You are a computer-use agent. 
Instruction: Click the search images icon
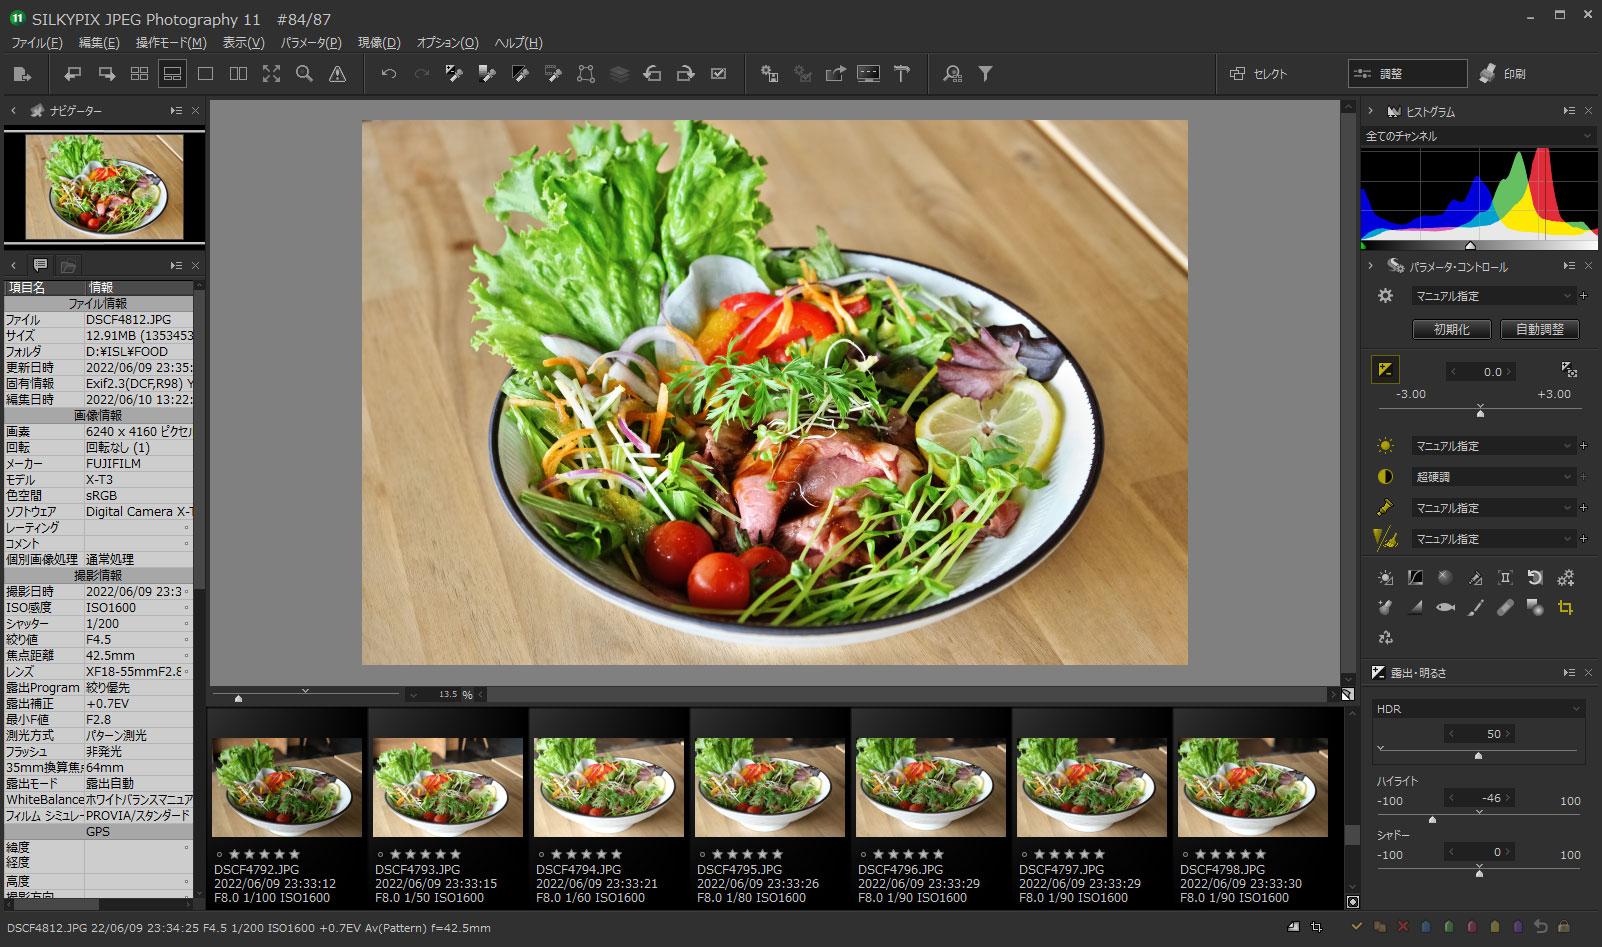click(x=952, y=73)
